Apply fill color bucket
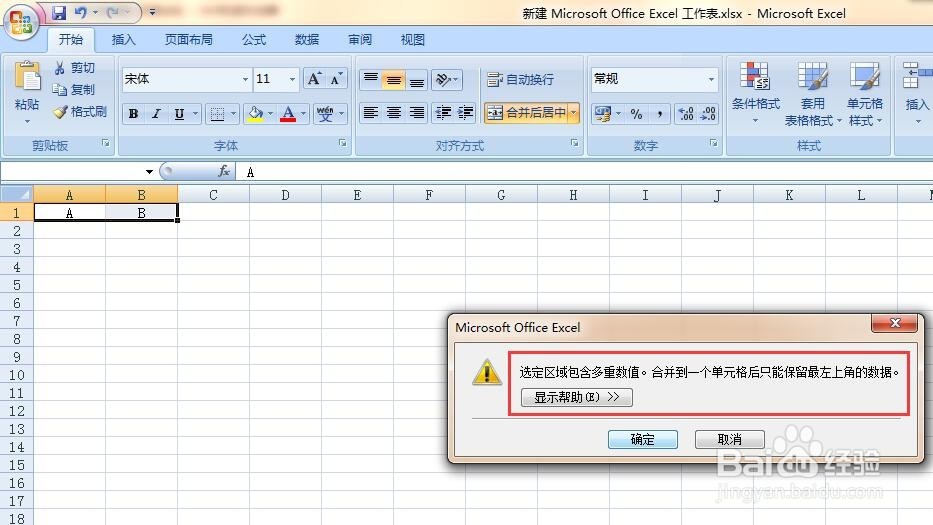The height and width of the screenshot is (525, 933). (x=256, y=114)
